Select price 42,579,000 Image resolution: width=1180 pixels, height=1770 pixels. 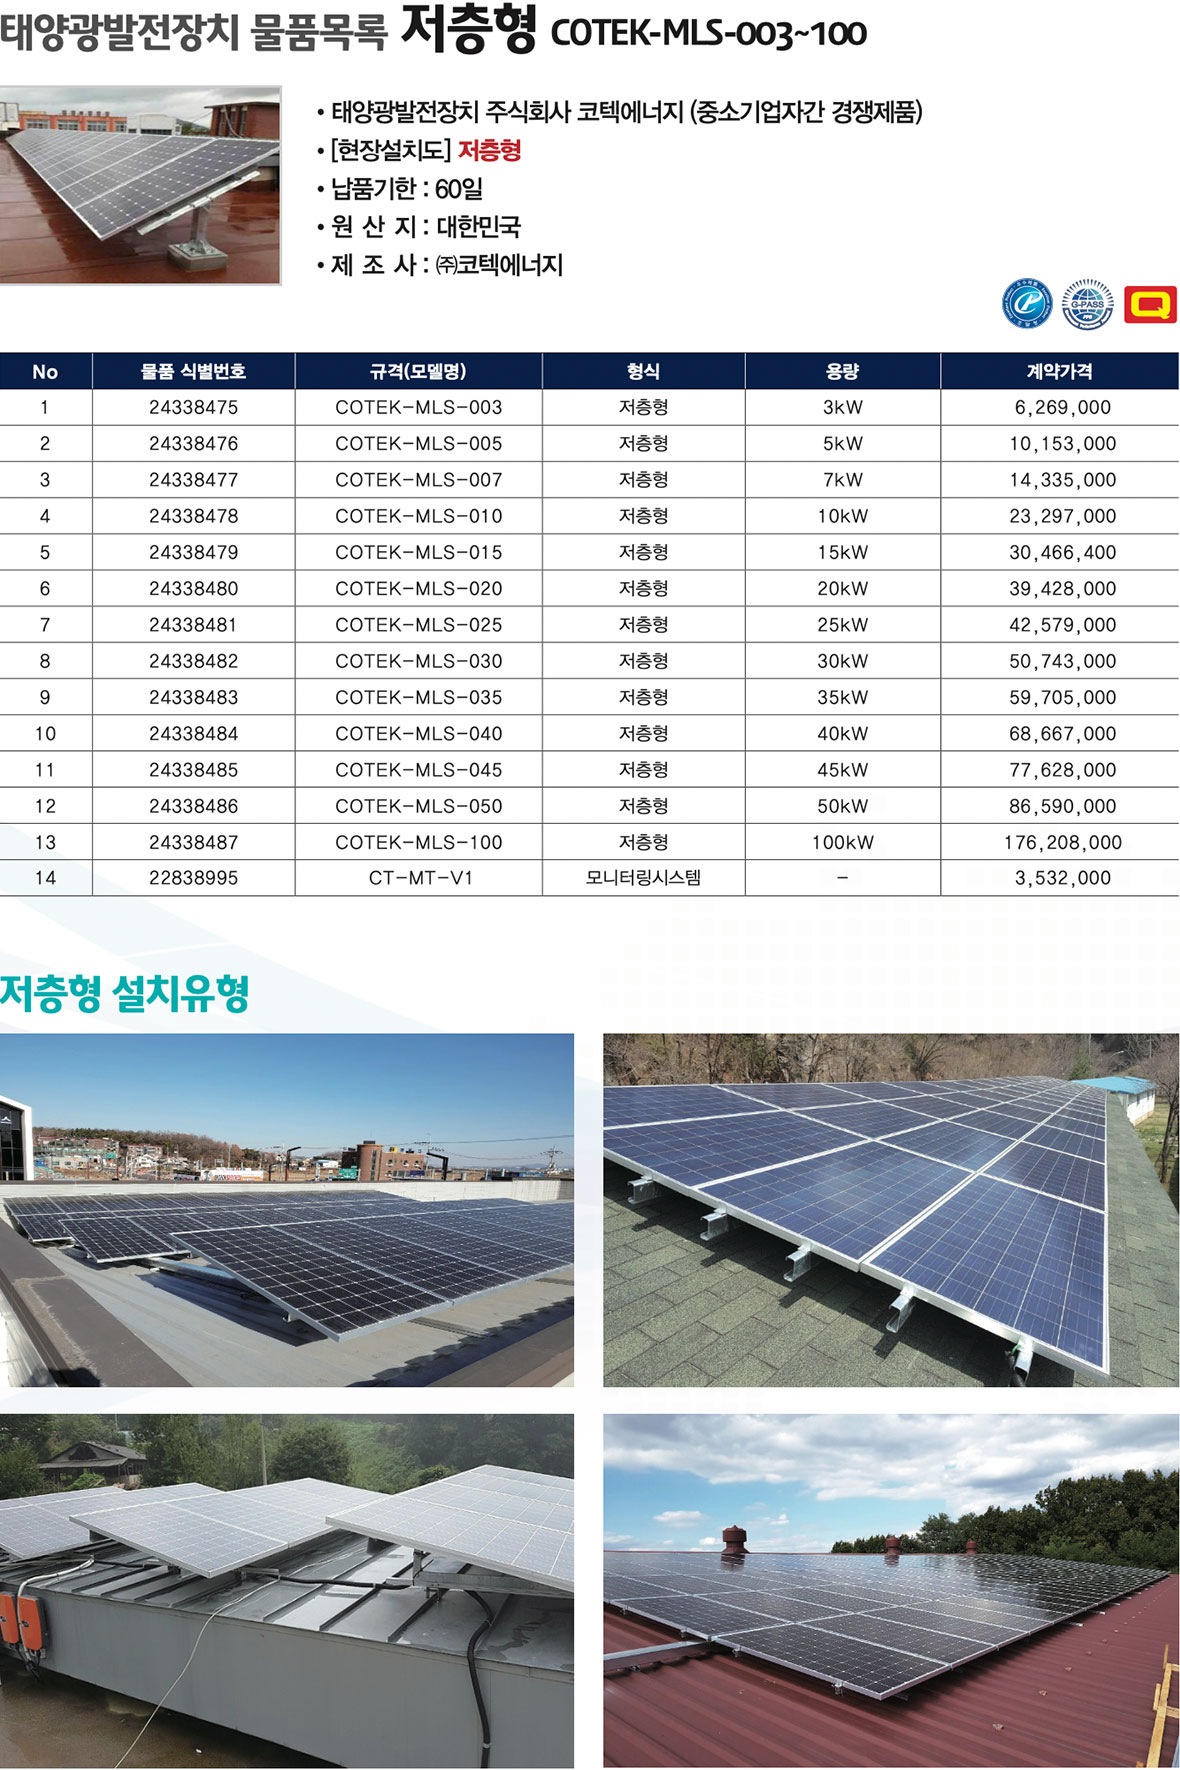[x=1063, y=625]
